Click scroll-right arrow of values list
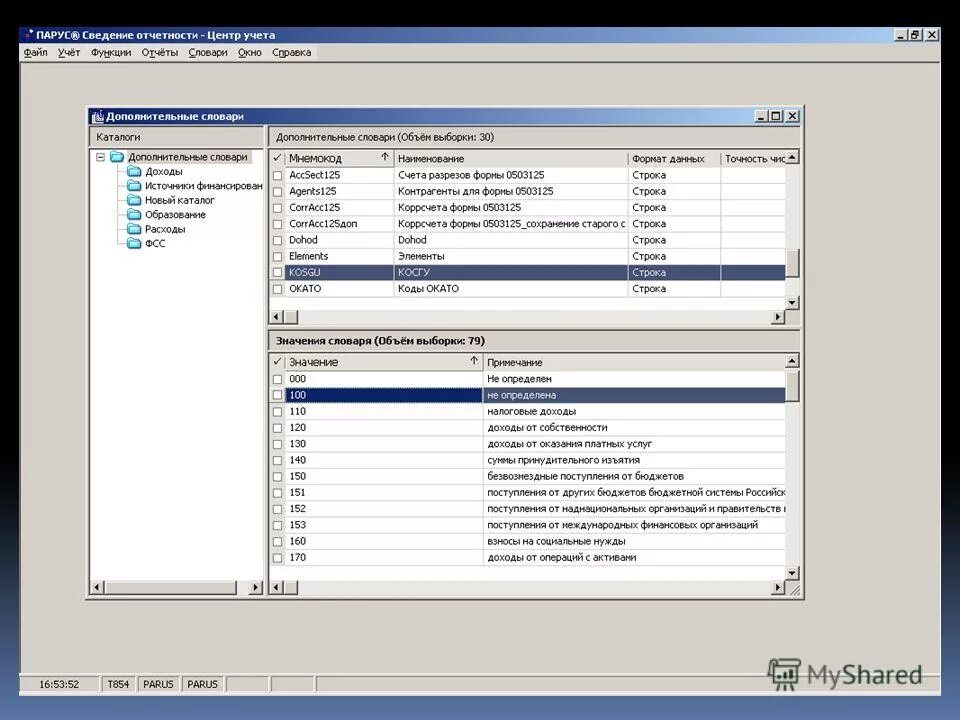Screen dimensions: 960x720 (778, 588)
